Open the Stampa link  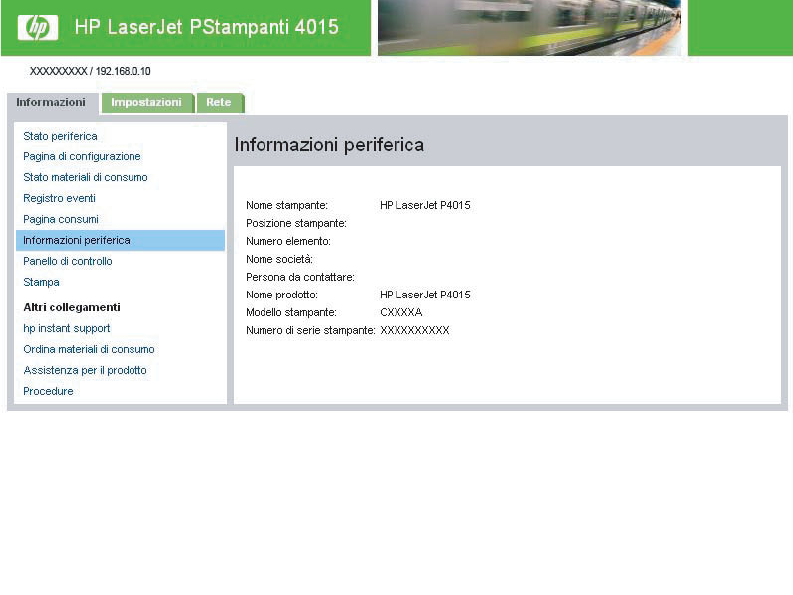click(41, 282)
